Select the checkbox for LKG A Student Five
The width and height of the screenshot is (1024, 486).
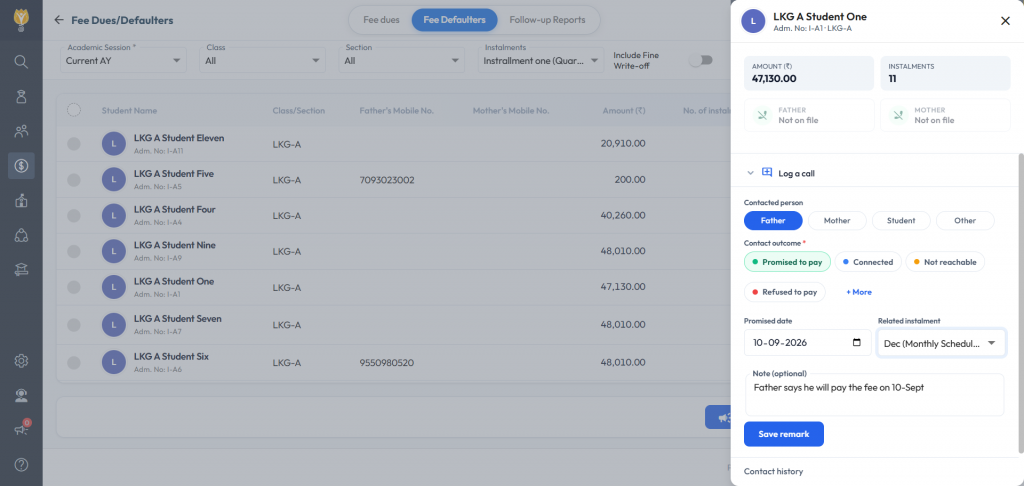(x=74, y=180)
